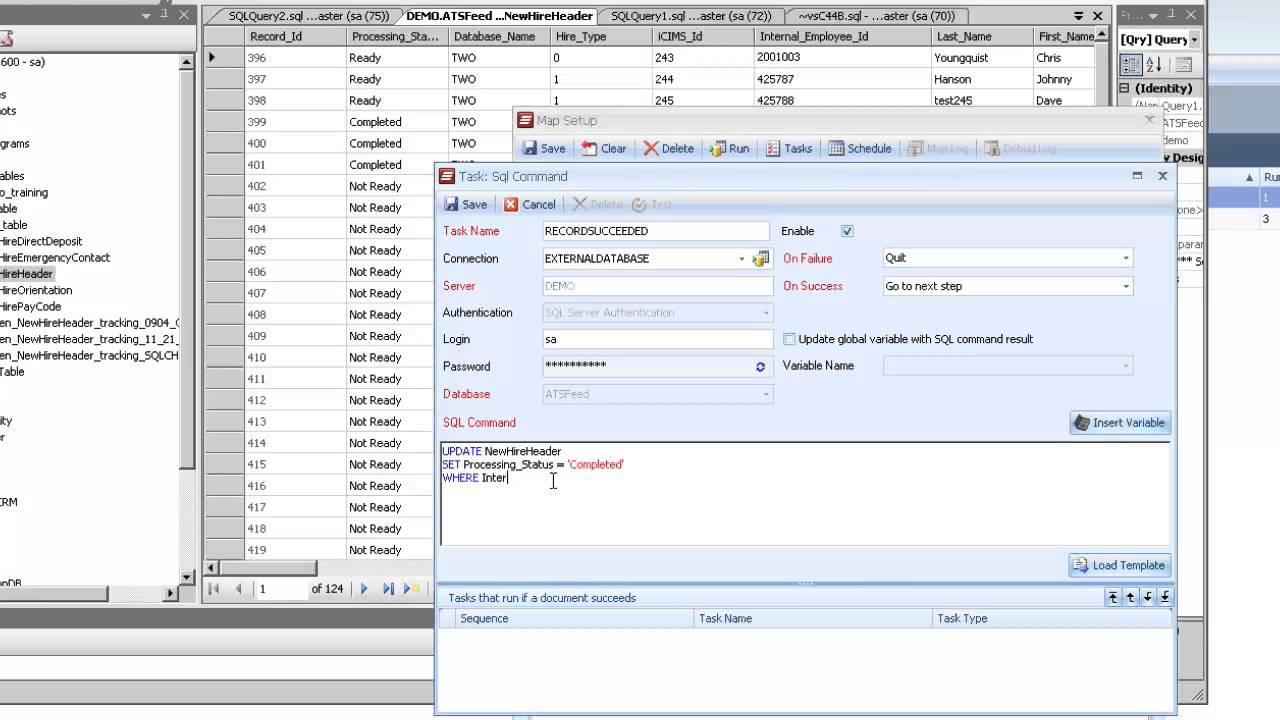Sort grid by Last_Name column header
The height and width of the screenshot is (720, 1280).
[x=982, y=36]
